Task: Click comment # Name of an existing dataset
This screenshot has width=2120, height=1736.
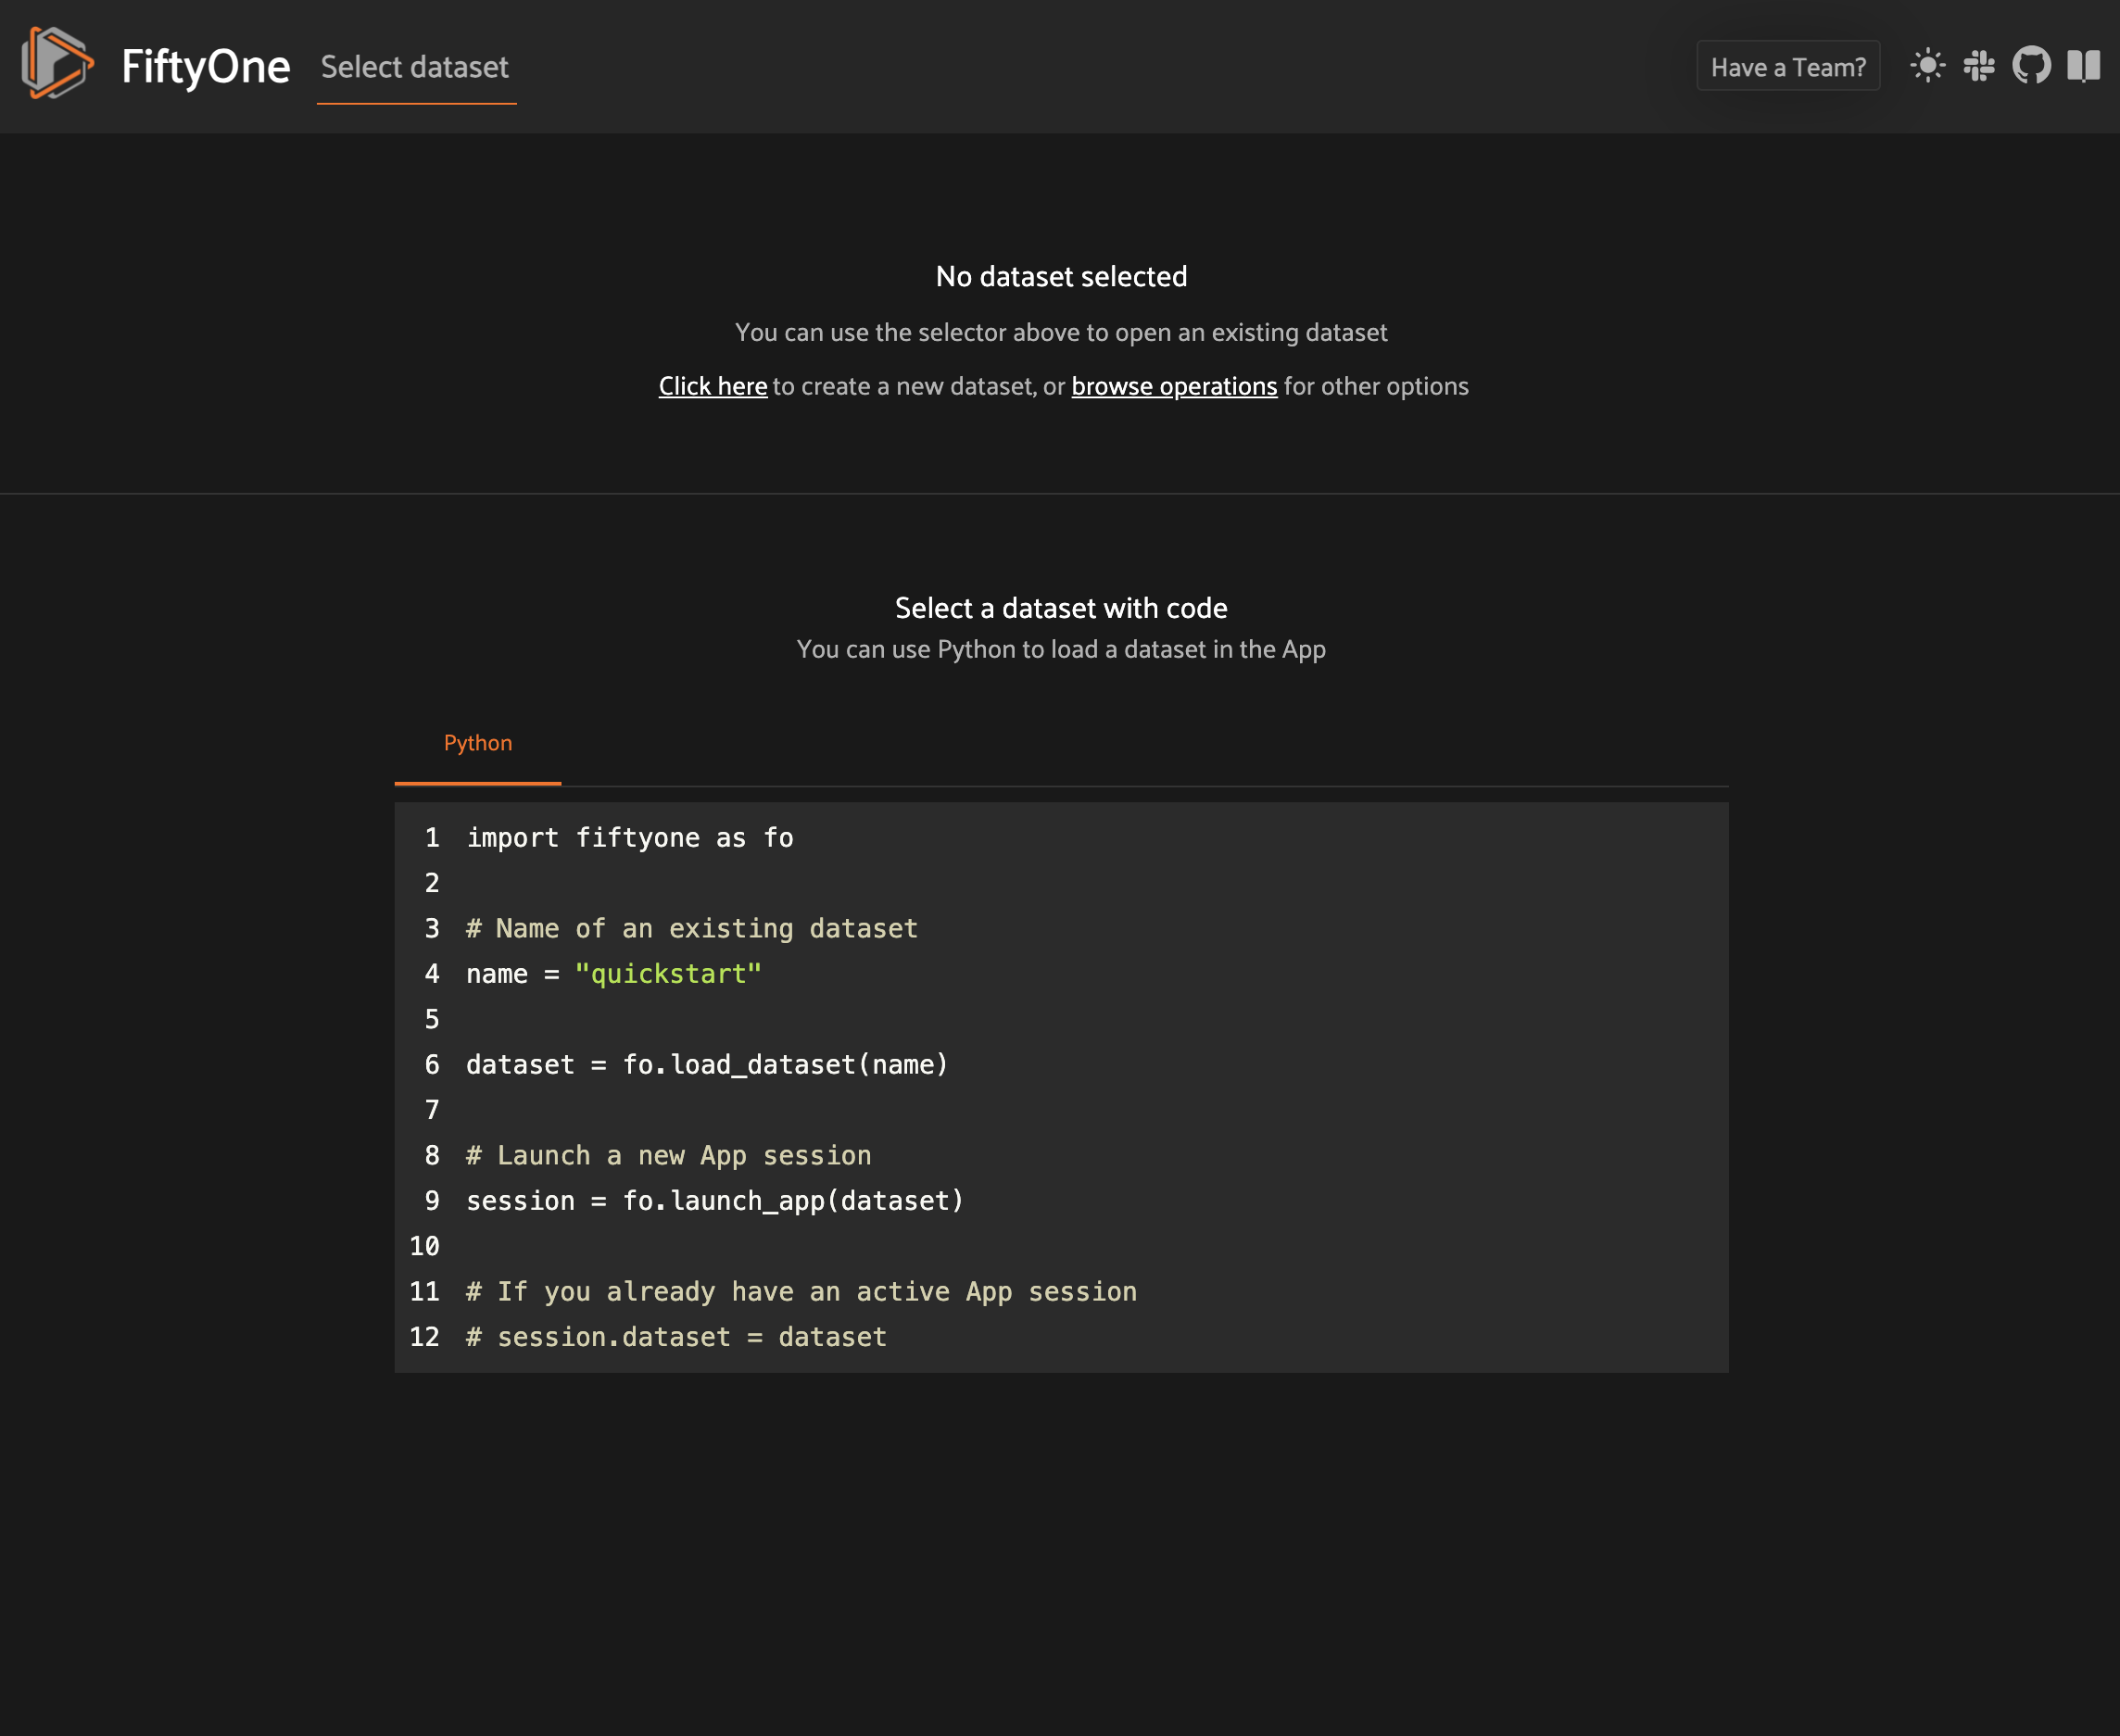Action: click(692, 929)
